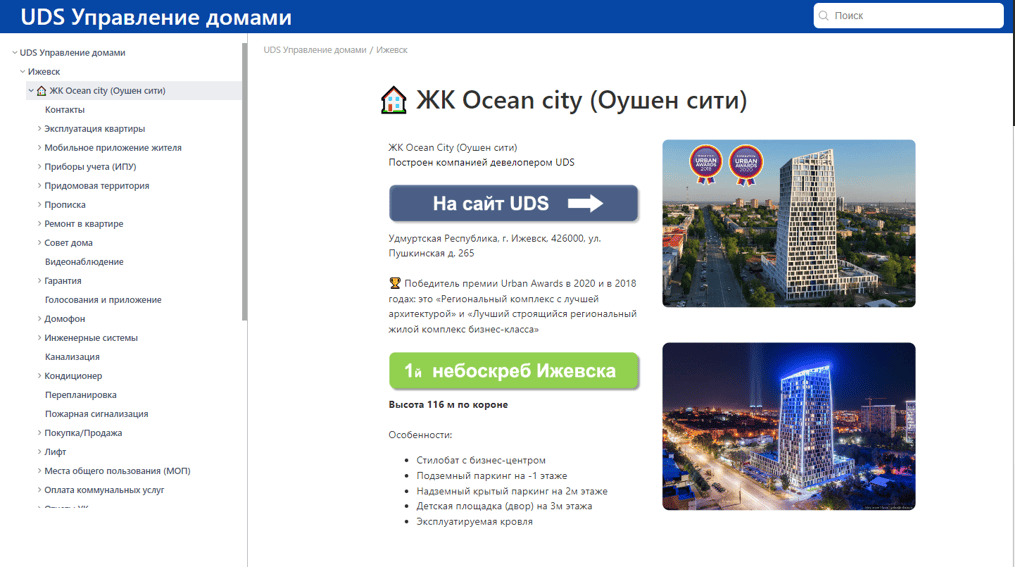
Task: Click the sidebar vertical scrollbar
Action: (x=244, y=181)
